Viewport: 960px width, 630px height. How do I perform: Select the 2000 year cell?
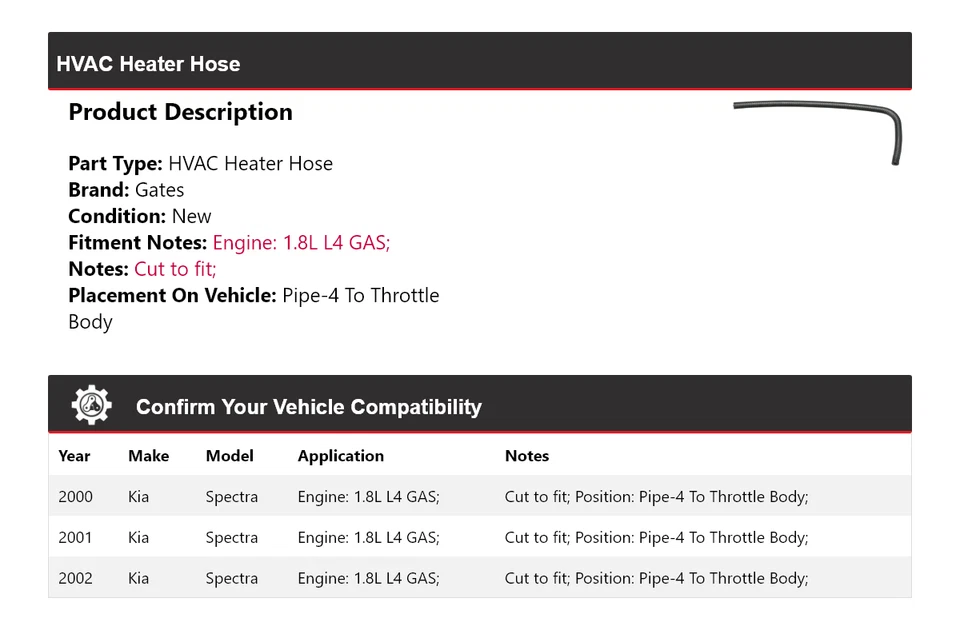tap(75, 497)
